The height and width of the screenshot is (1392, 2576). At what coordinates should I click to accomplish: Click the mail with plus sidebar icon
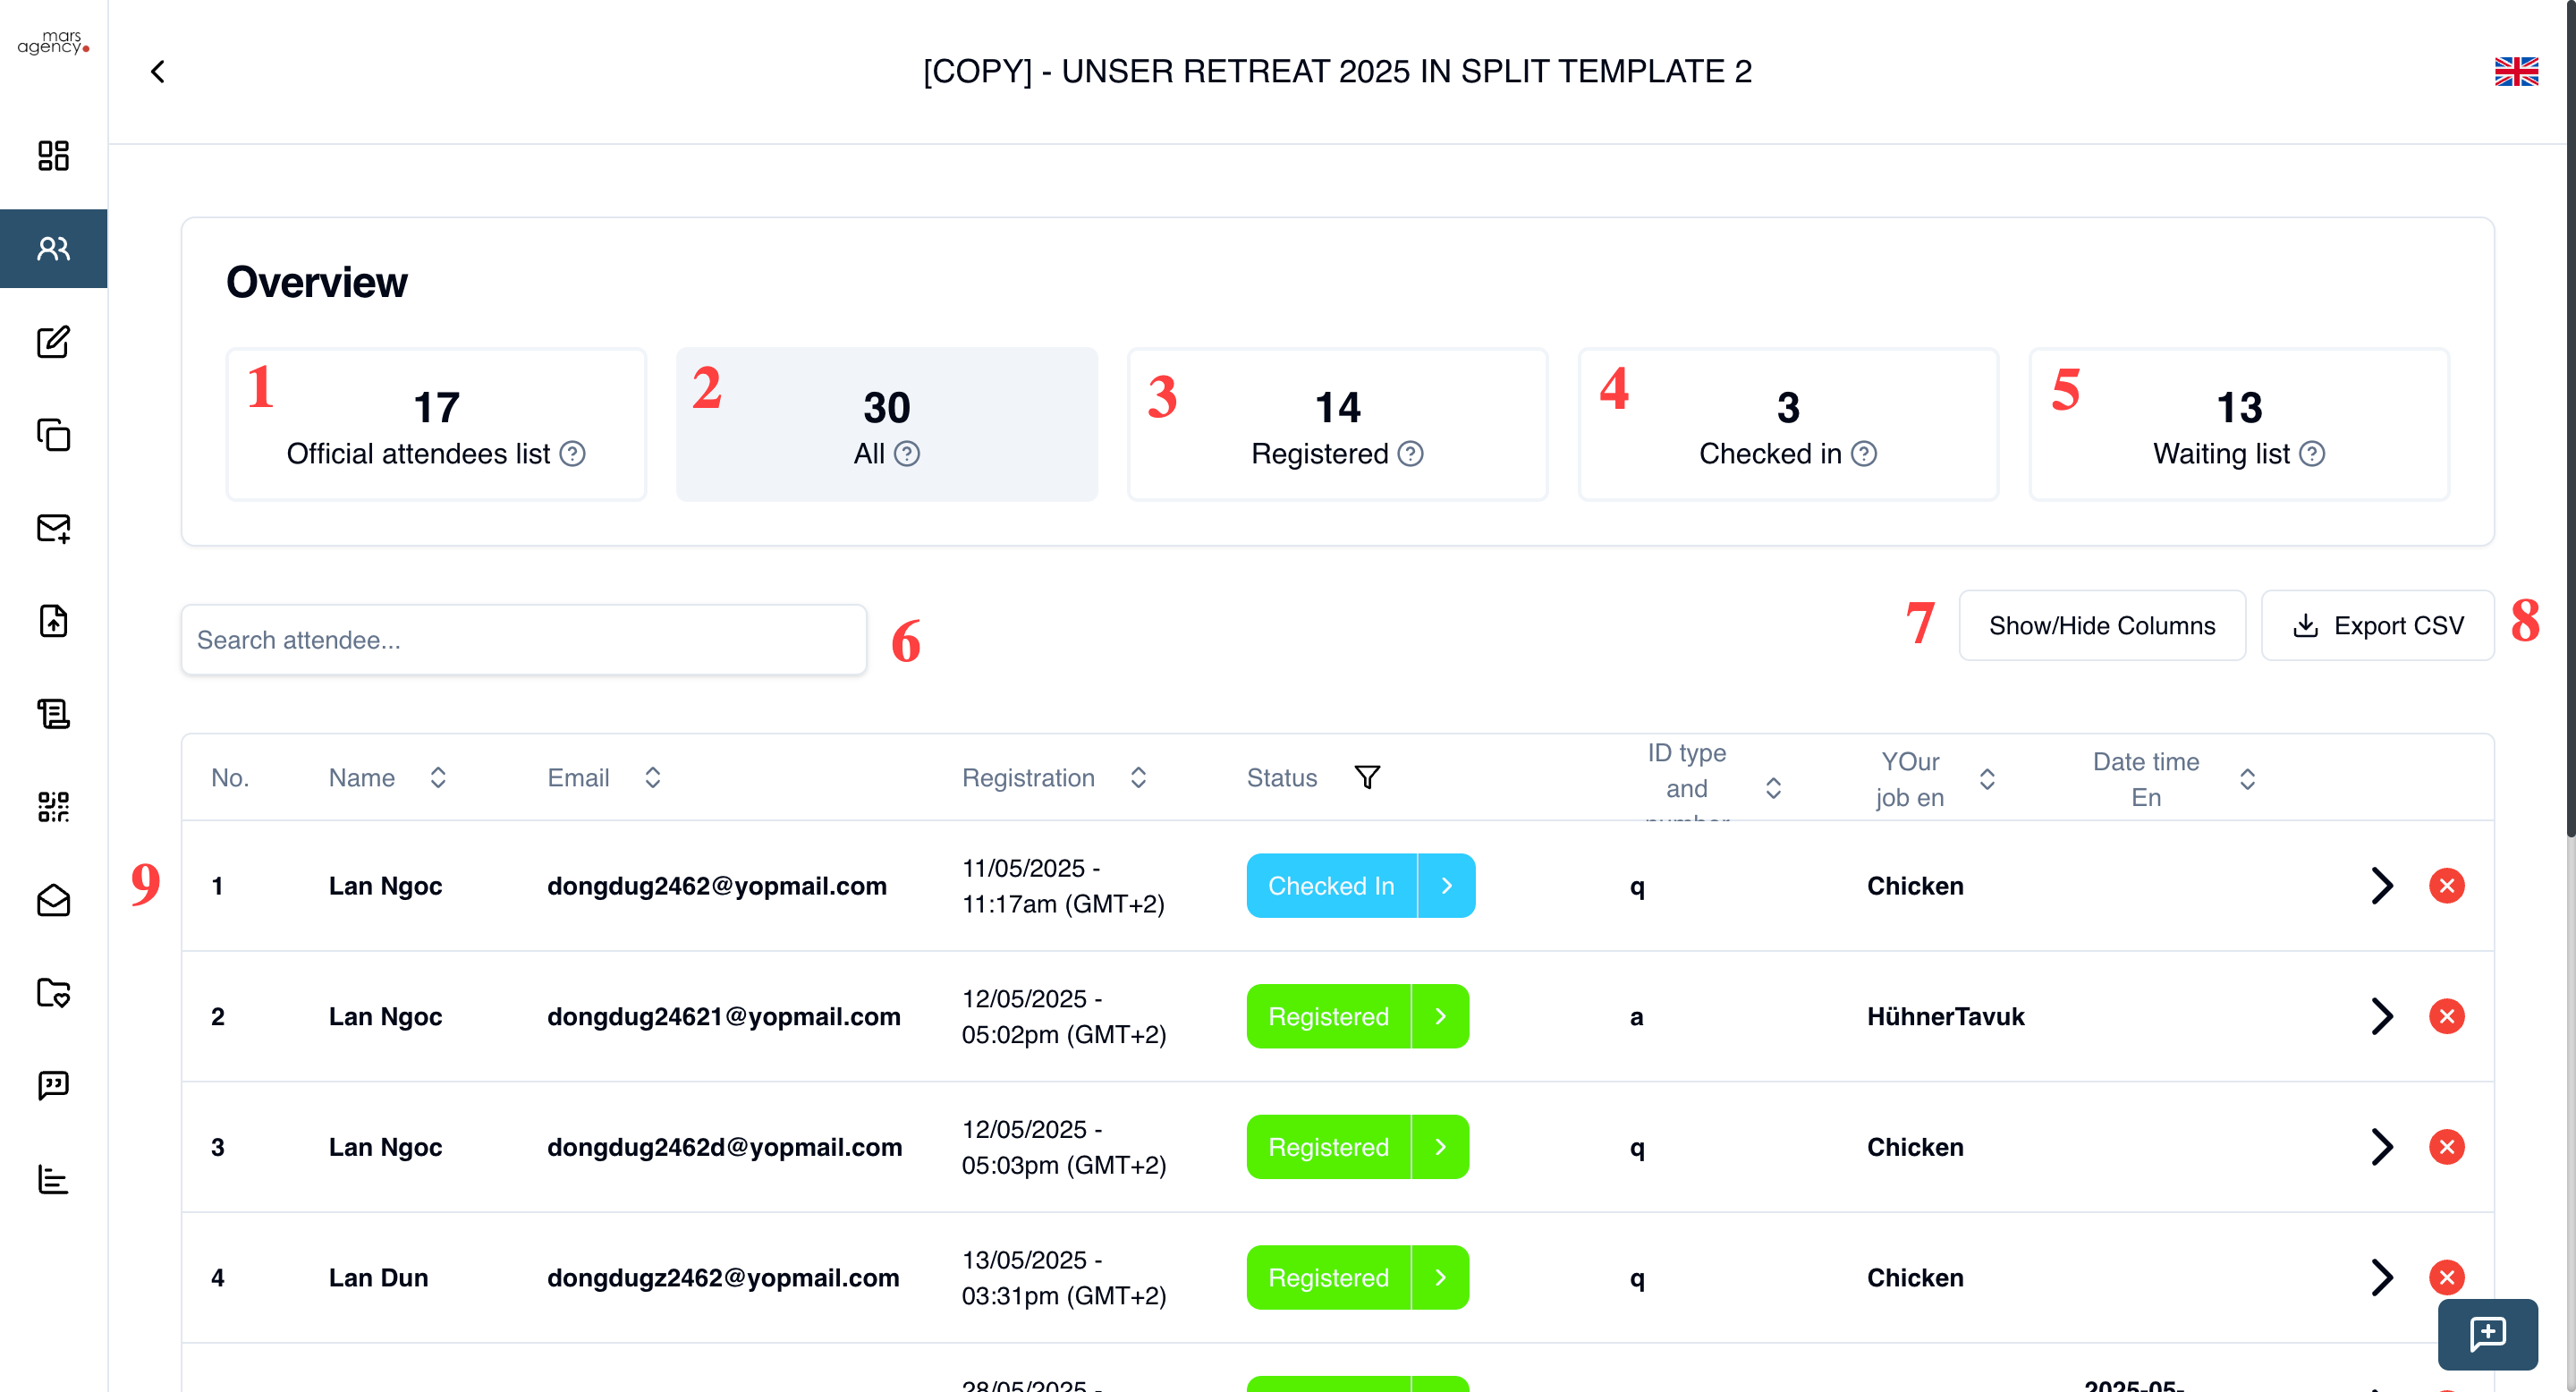[x=53, y=528]
